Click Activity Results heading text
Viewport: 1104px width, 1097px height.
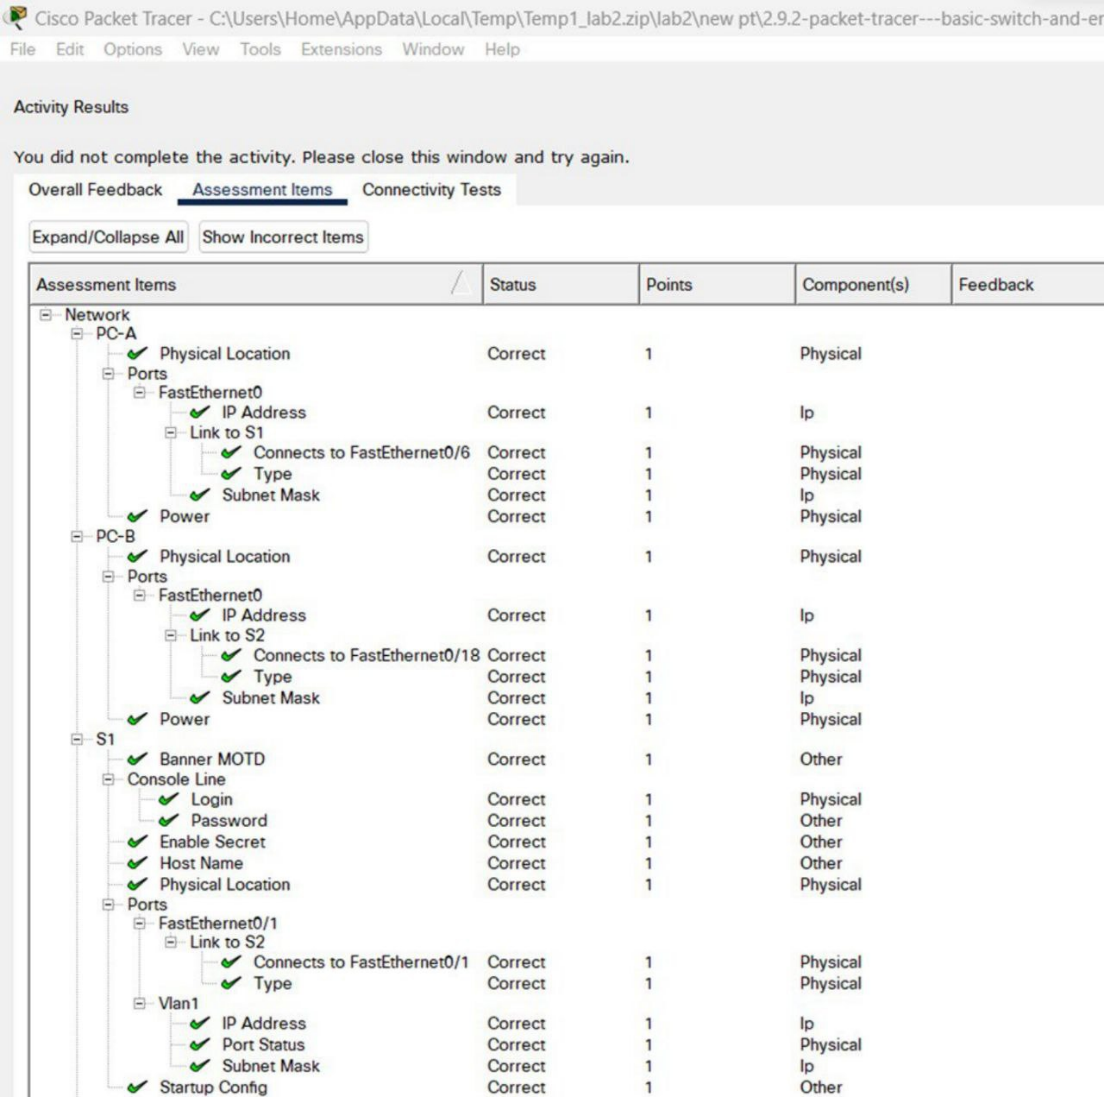click(71, 107)
